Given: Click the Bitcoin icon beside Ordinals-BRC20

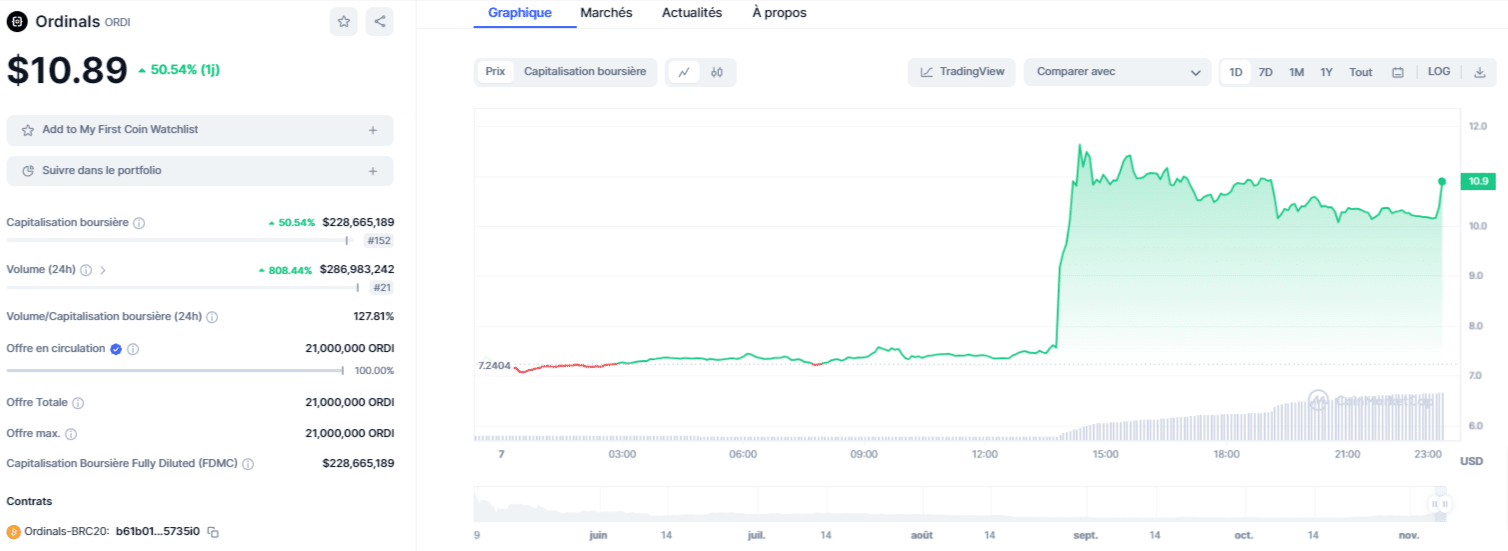Looking at the screenshot, I should tap(14, 532).
